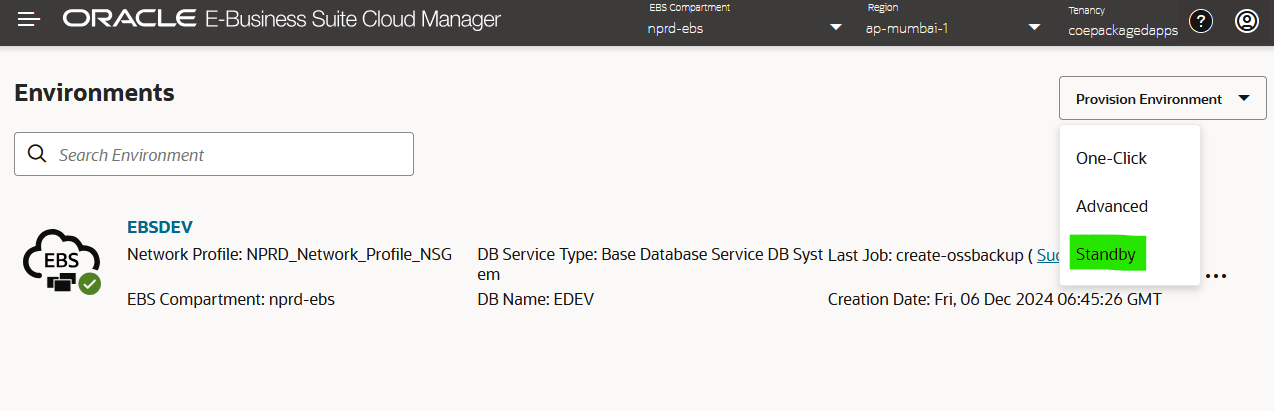The image size is (1274, 411).
Task: Click the search magnifier icon
Action: [38, 154]
